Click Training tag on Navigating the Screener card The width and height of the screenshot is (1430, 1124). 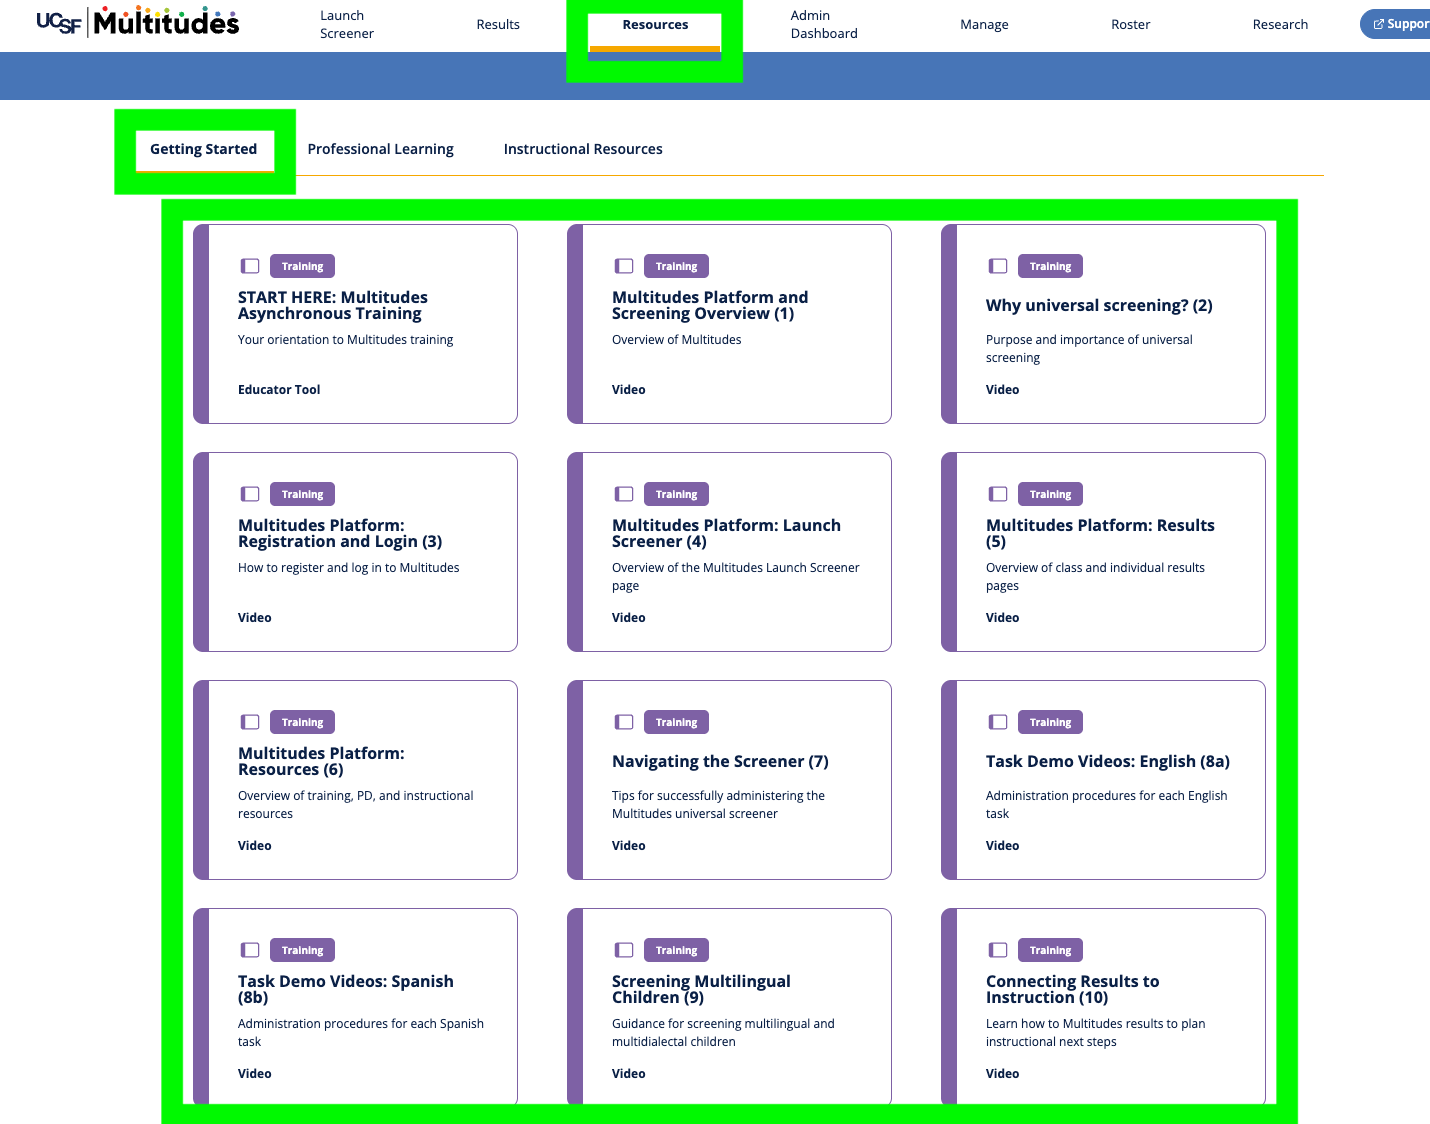point(676,722)
